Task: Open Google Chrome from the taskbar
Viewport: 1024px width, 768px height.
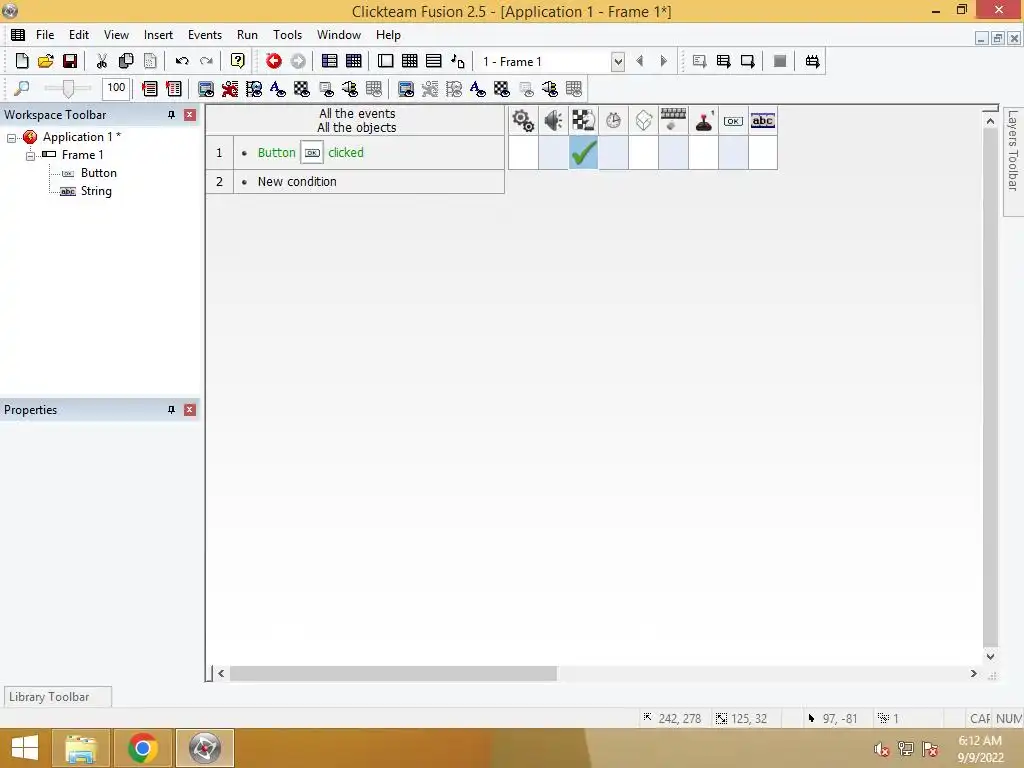Action: (x=143, y=748)
